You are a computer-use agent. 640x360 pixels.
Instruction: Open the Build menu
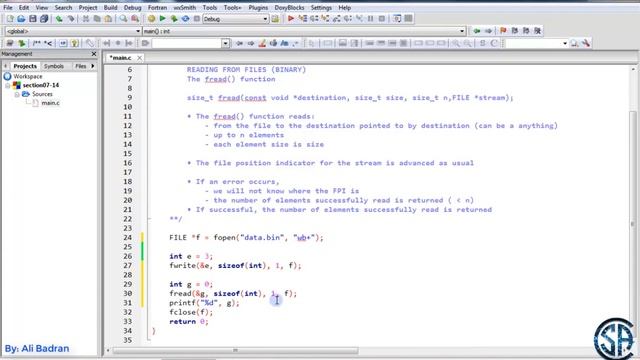(x=110, y=7)
